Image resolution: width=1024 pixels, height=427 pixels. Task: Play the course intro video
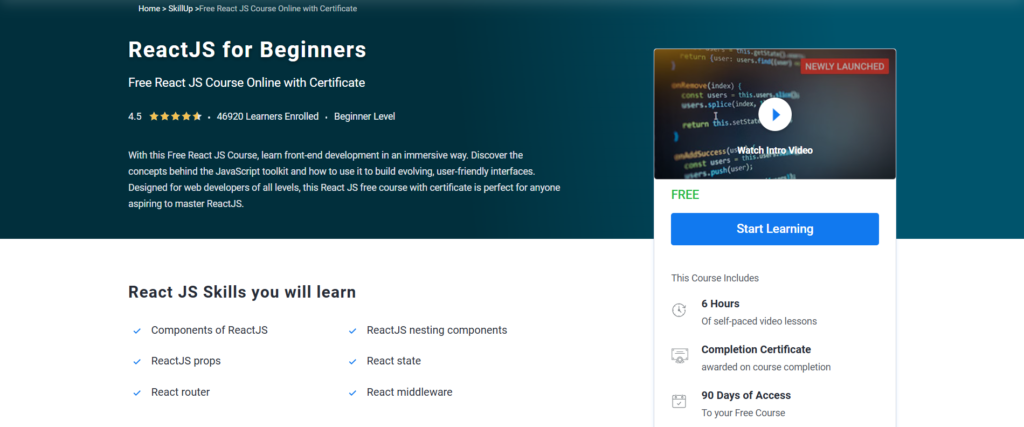pos(774,114)
